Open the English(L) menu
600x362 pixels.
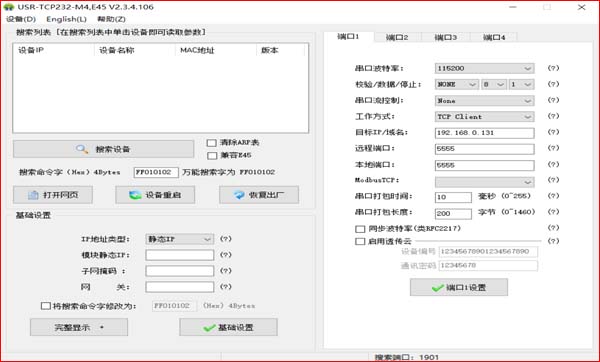(x=66, y=19)
